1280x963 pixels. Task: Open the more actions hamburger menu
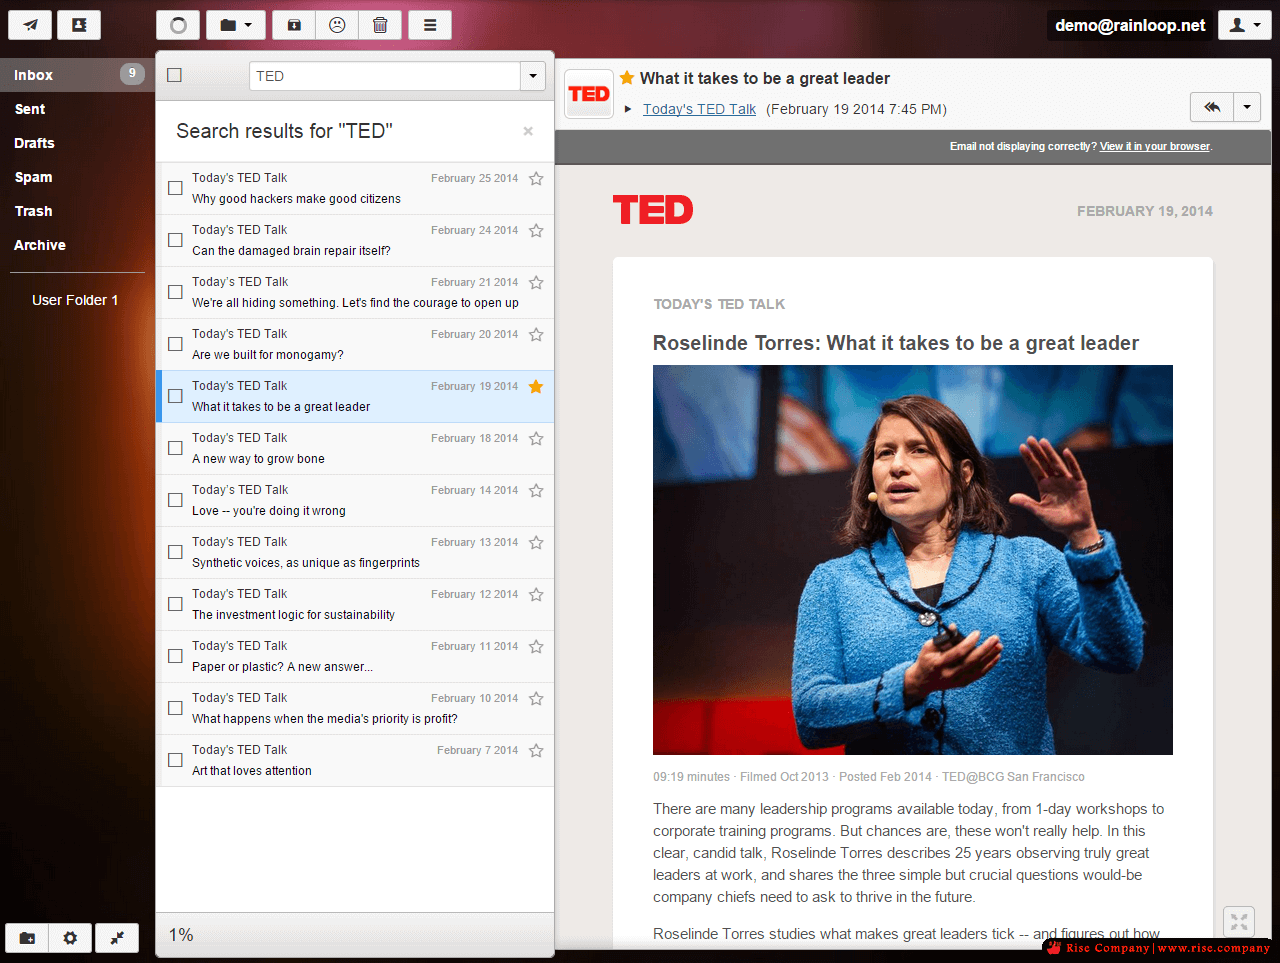point(430,25)
